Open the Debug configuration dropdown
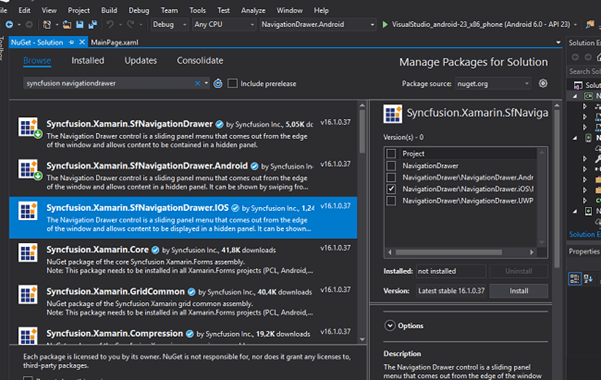The image size is (601, 380). tap(169, 25)
